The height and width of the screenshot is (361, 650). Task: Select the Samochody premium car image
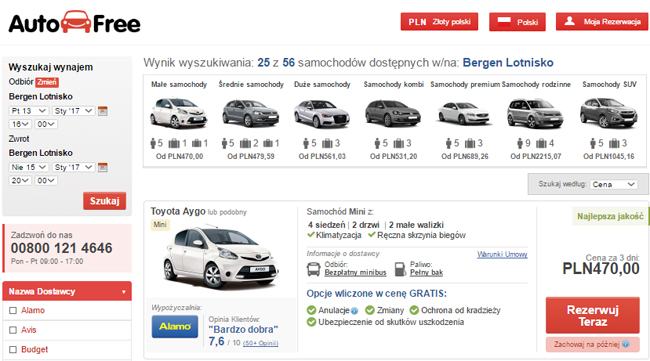coord(464,113)
